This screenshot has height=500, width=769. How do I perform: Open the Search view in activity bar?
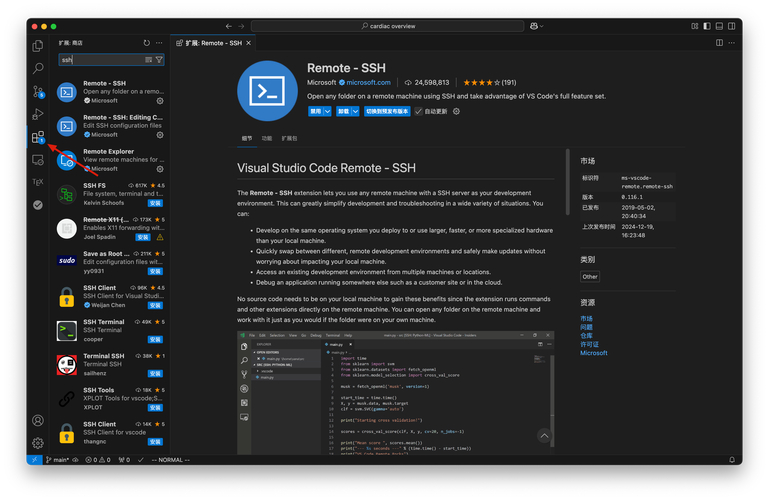38,69
